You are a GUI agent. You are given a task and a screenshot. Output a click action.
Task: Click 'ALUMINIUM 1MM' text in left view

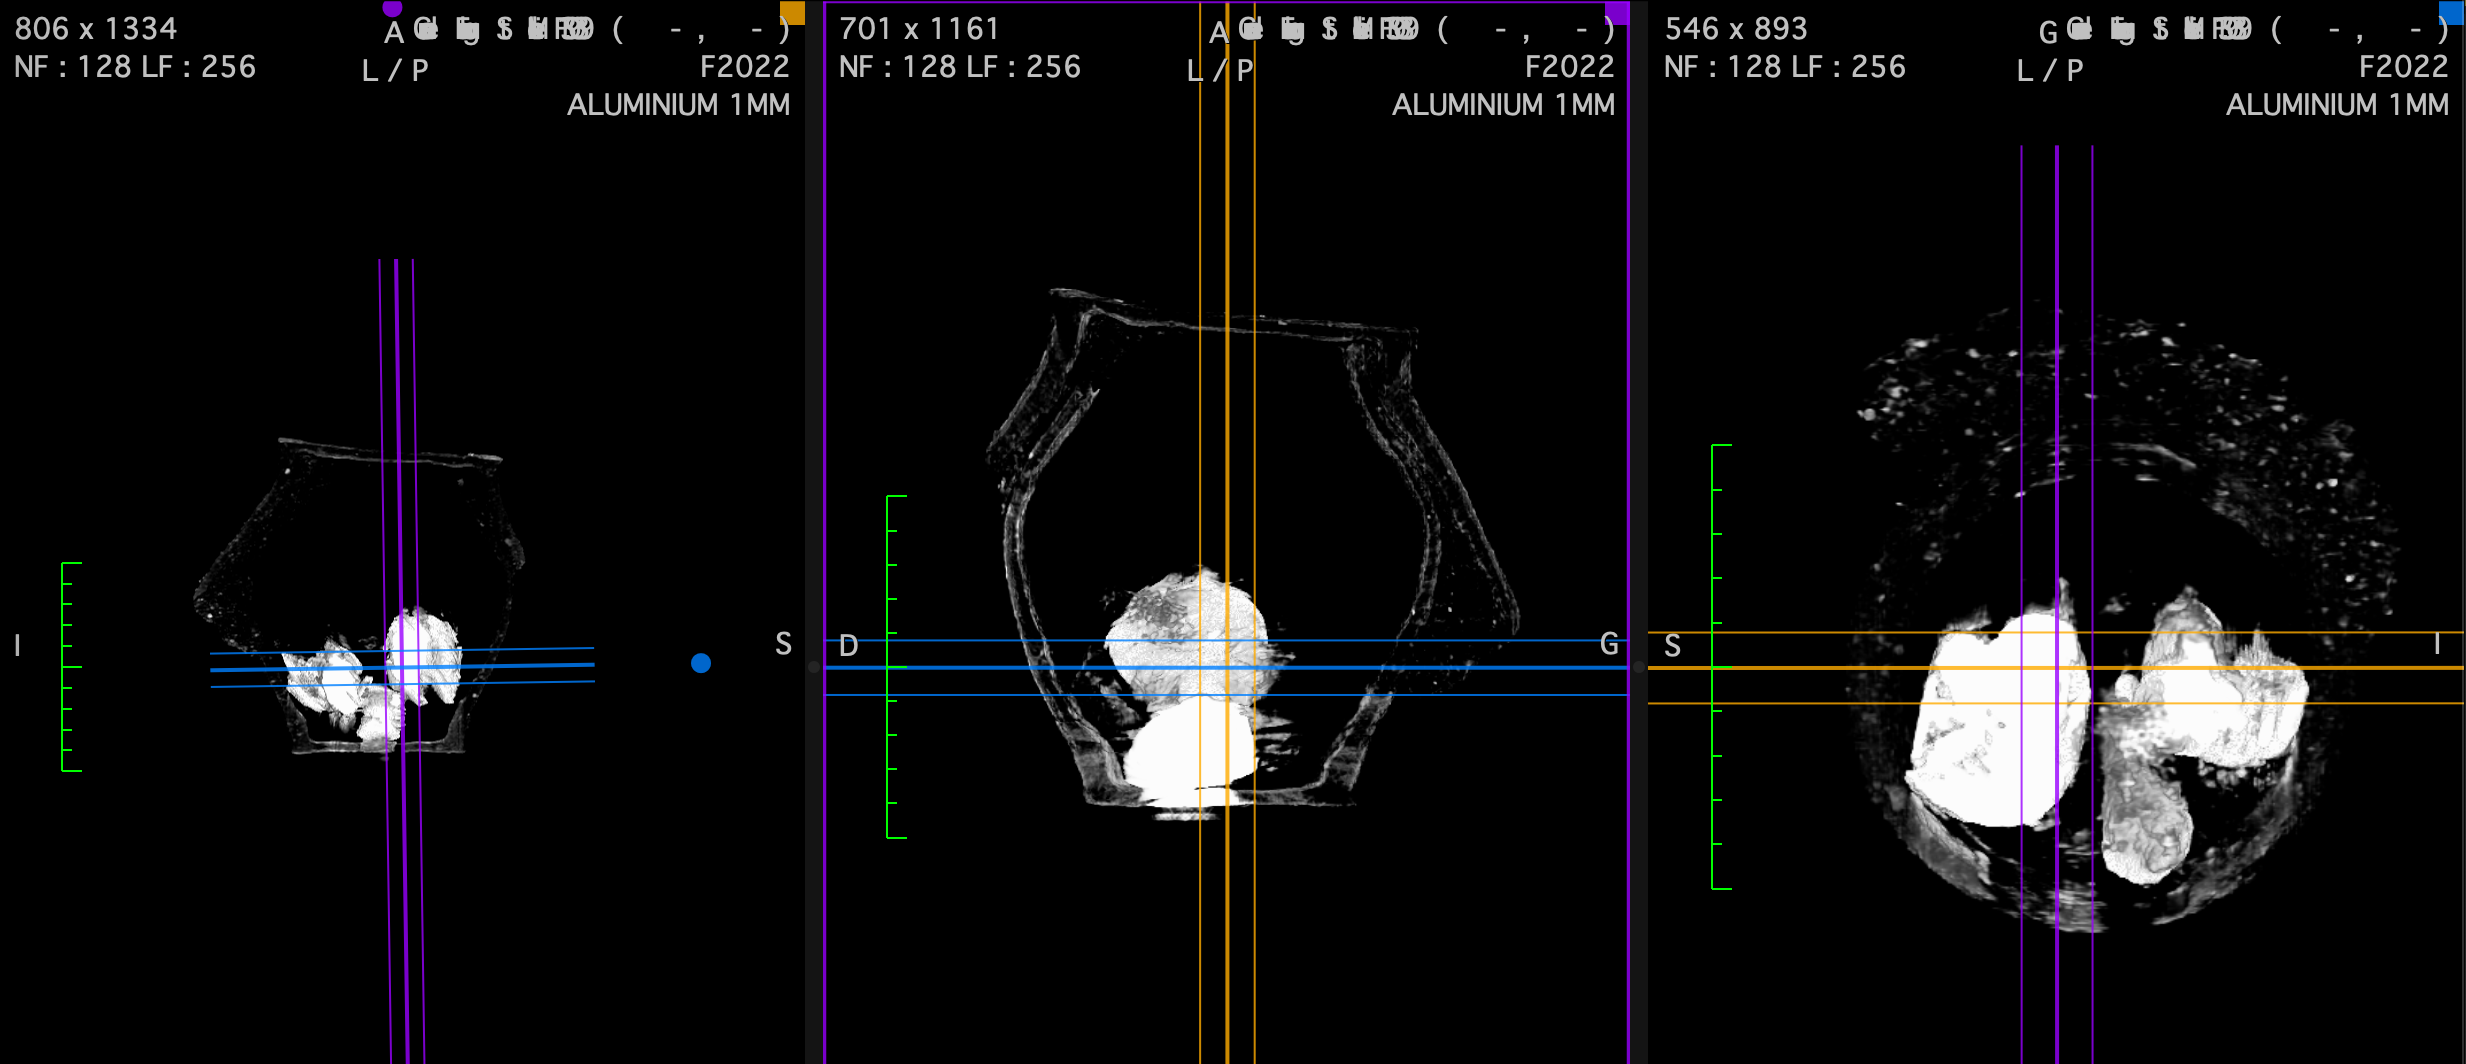point(679,105)
